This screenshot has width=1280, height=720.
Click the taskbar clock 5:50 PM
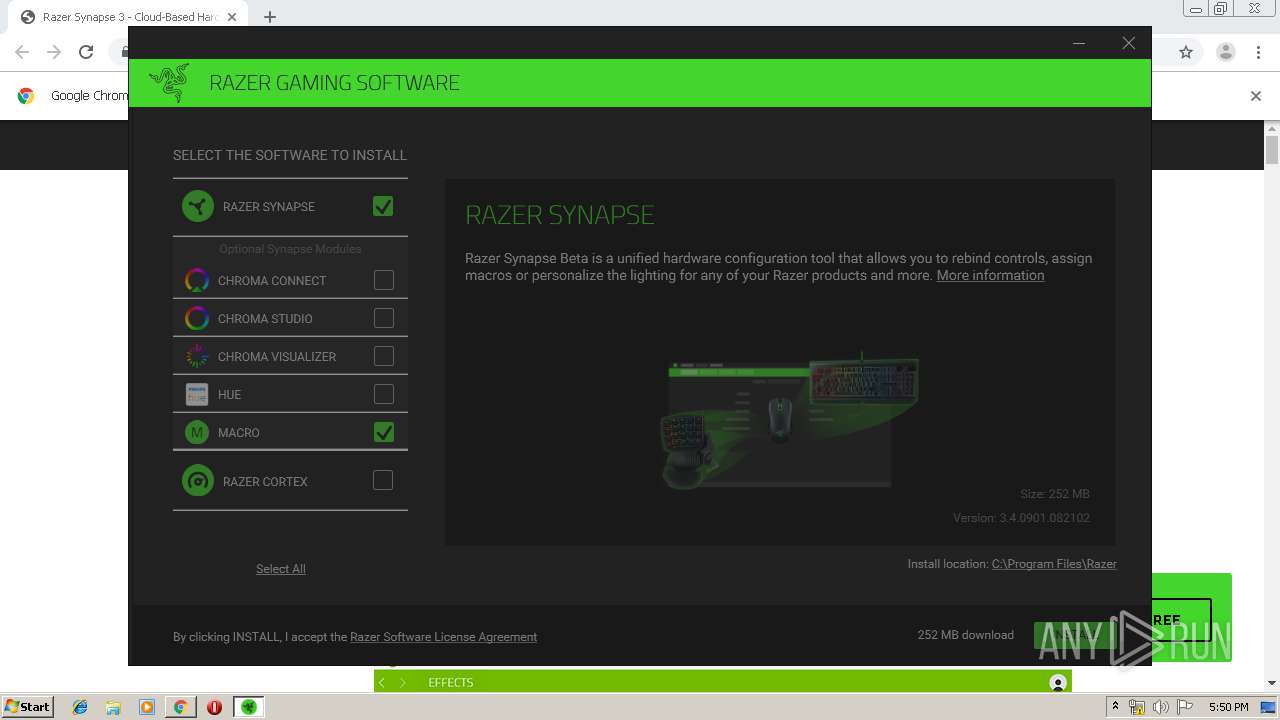tap(1228, 707)
